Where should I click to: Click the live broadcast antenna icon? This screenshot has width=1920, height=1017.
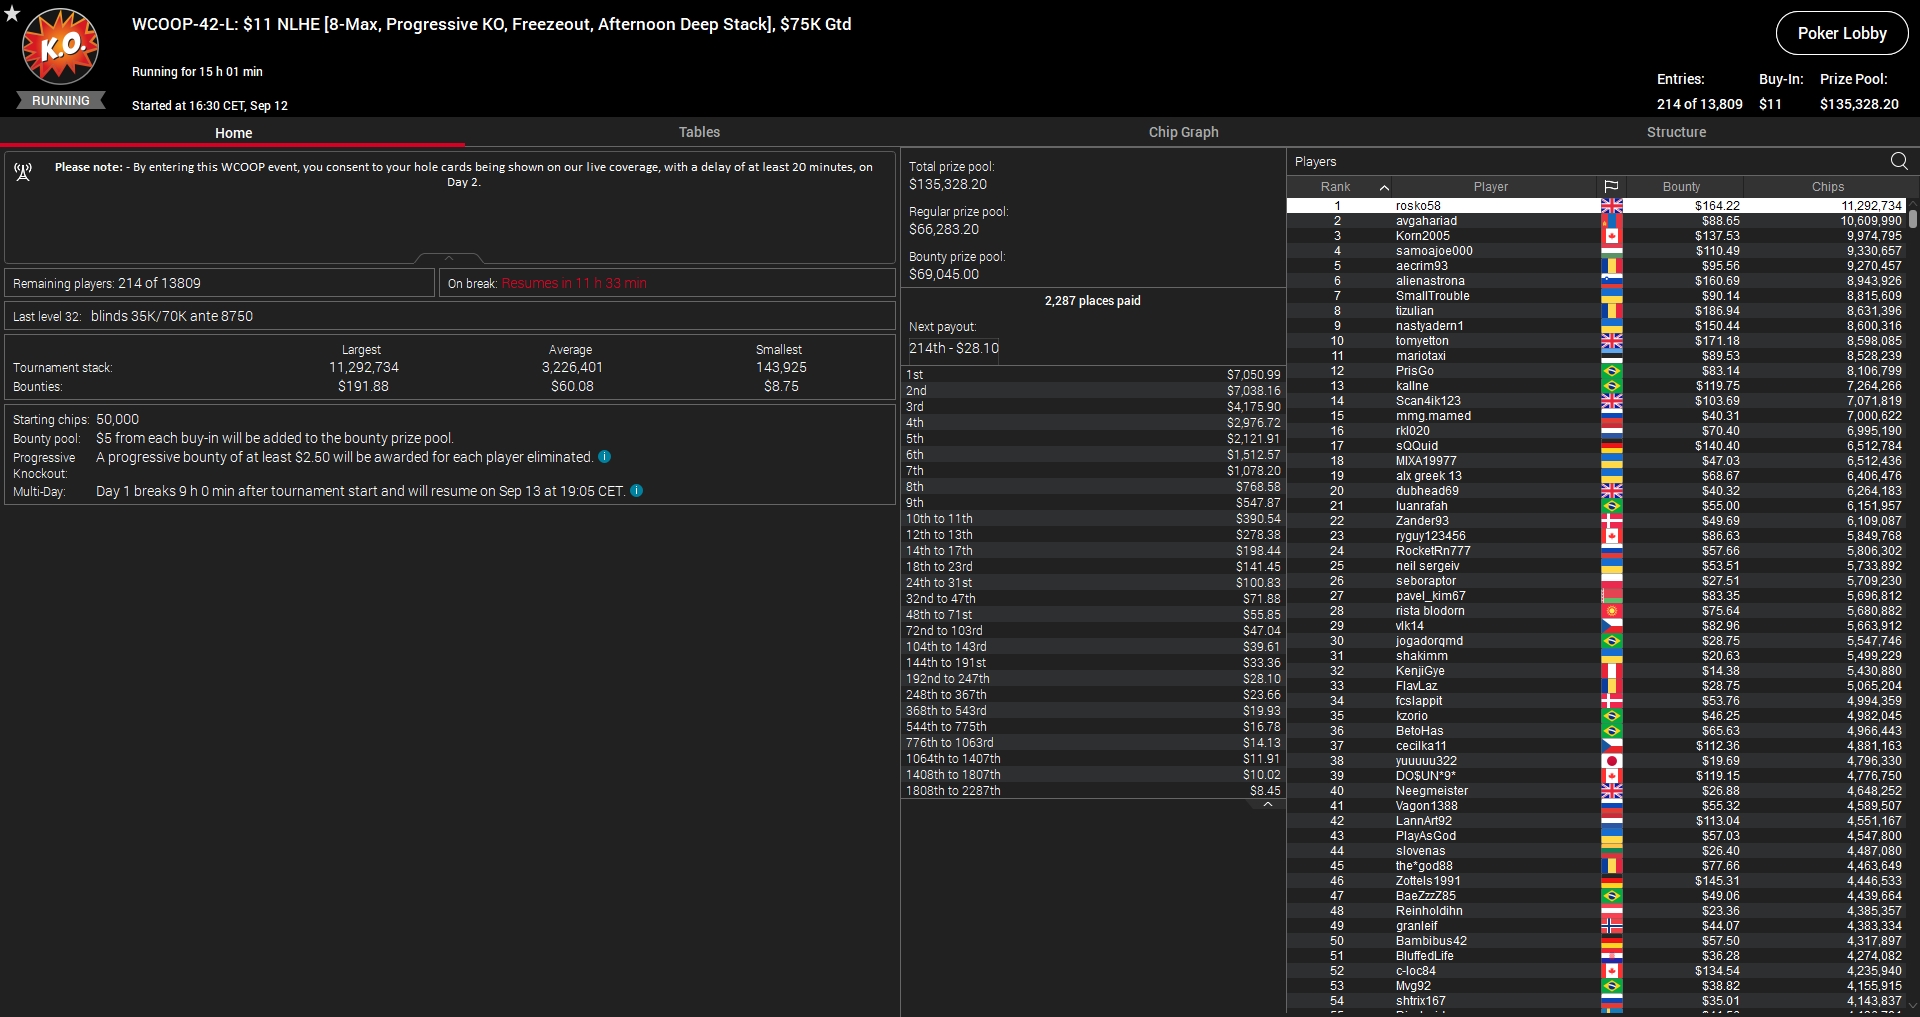click(x=23, y=172)
